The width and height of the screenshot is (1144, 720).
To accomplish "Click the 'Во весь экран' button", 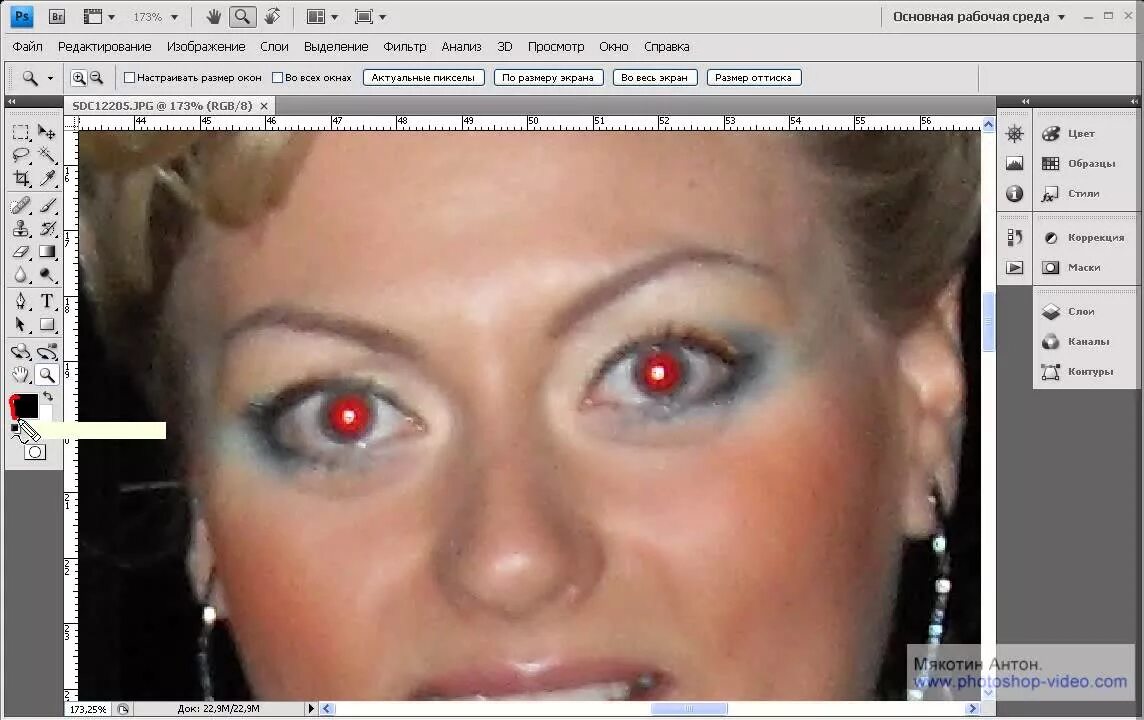I will (654, 77).
